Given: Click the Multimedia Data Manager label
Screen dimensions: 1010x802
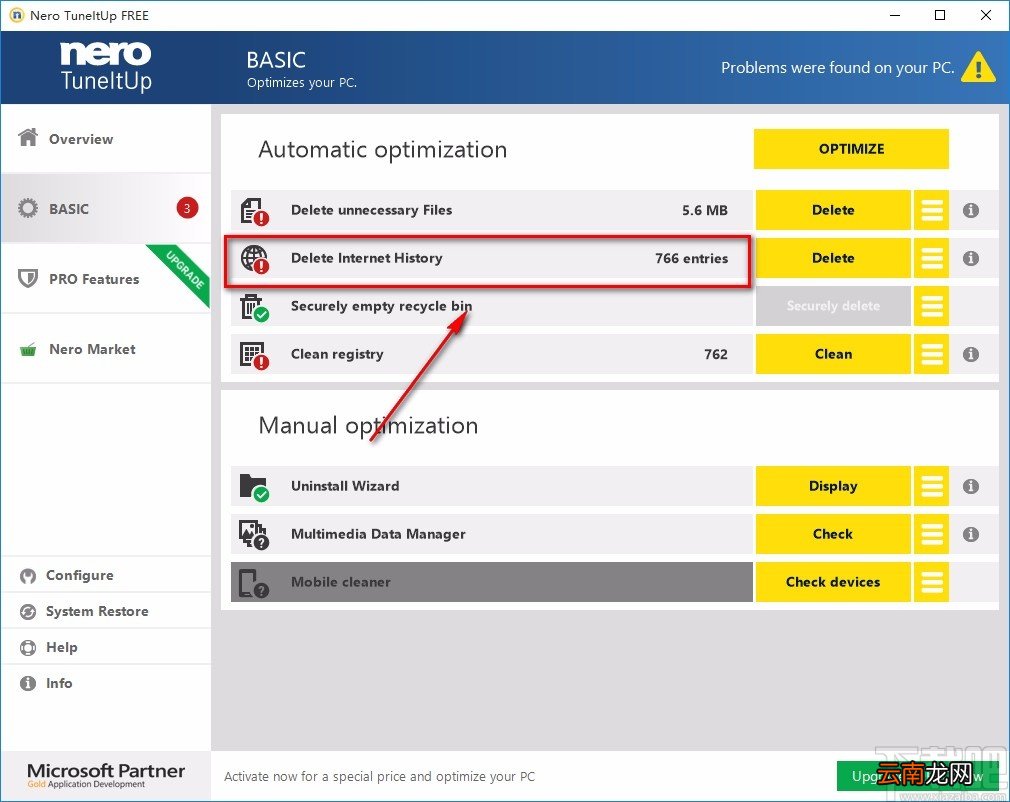Looking at the screenshot, I should 378,534.
